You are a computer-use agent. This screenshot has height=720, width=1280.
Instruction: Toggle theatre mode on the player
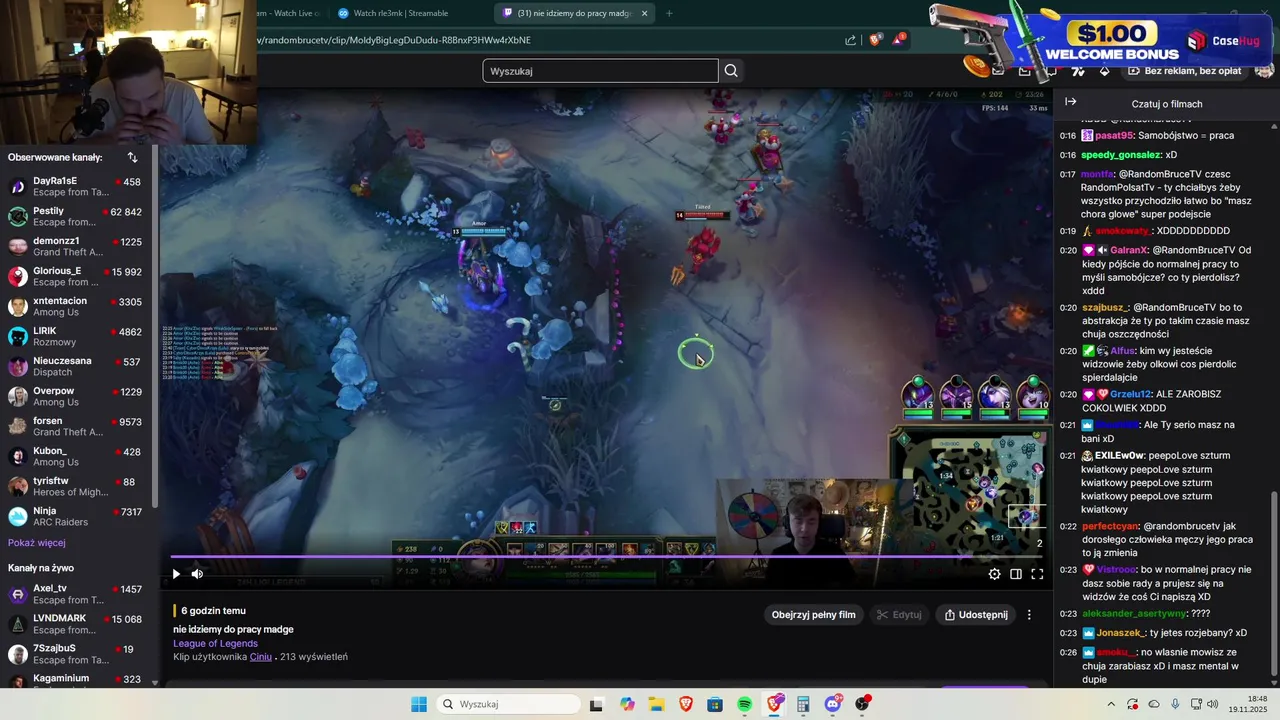click(1016, 574)
